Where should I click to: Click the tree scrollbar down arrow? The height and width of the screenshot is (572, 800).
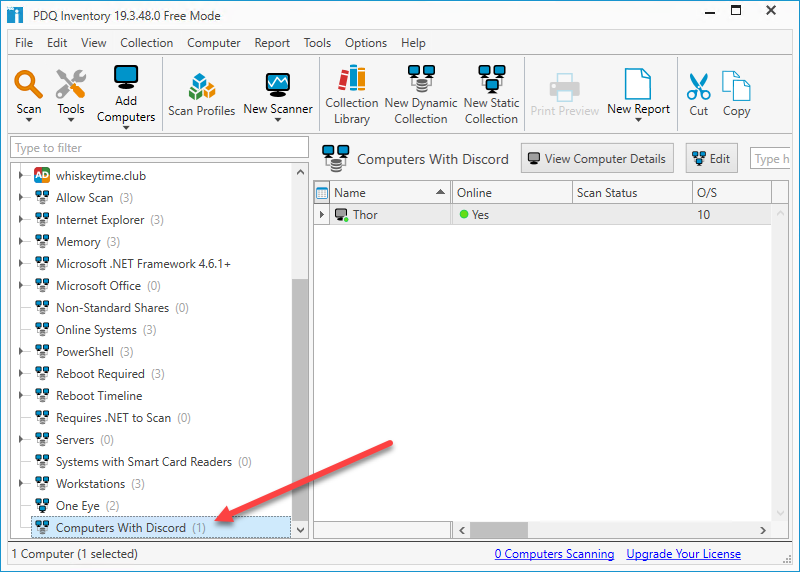(x=301, y=530)
